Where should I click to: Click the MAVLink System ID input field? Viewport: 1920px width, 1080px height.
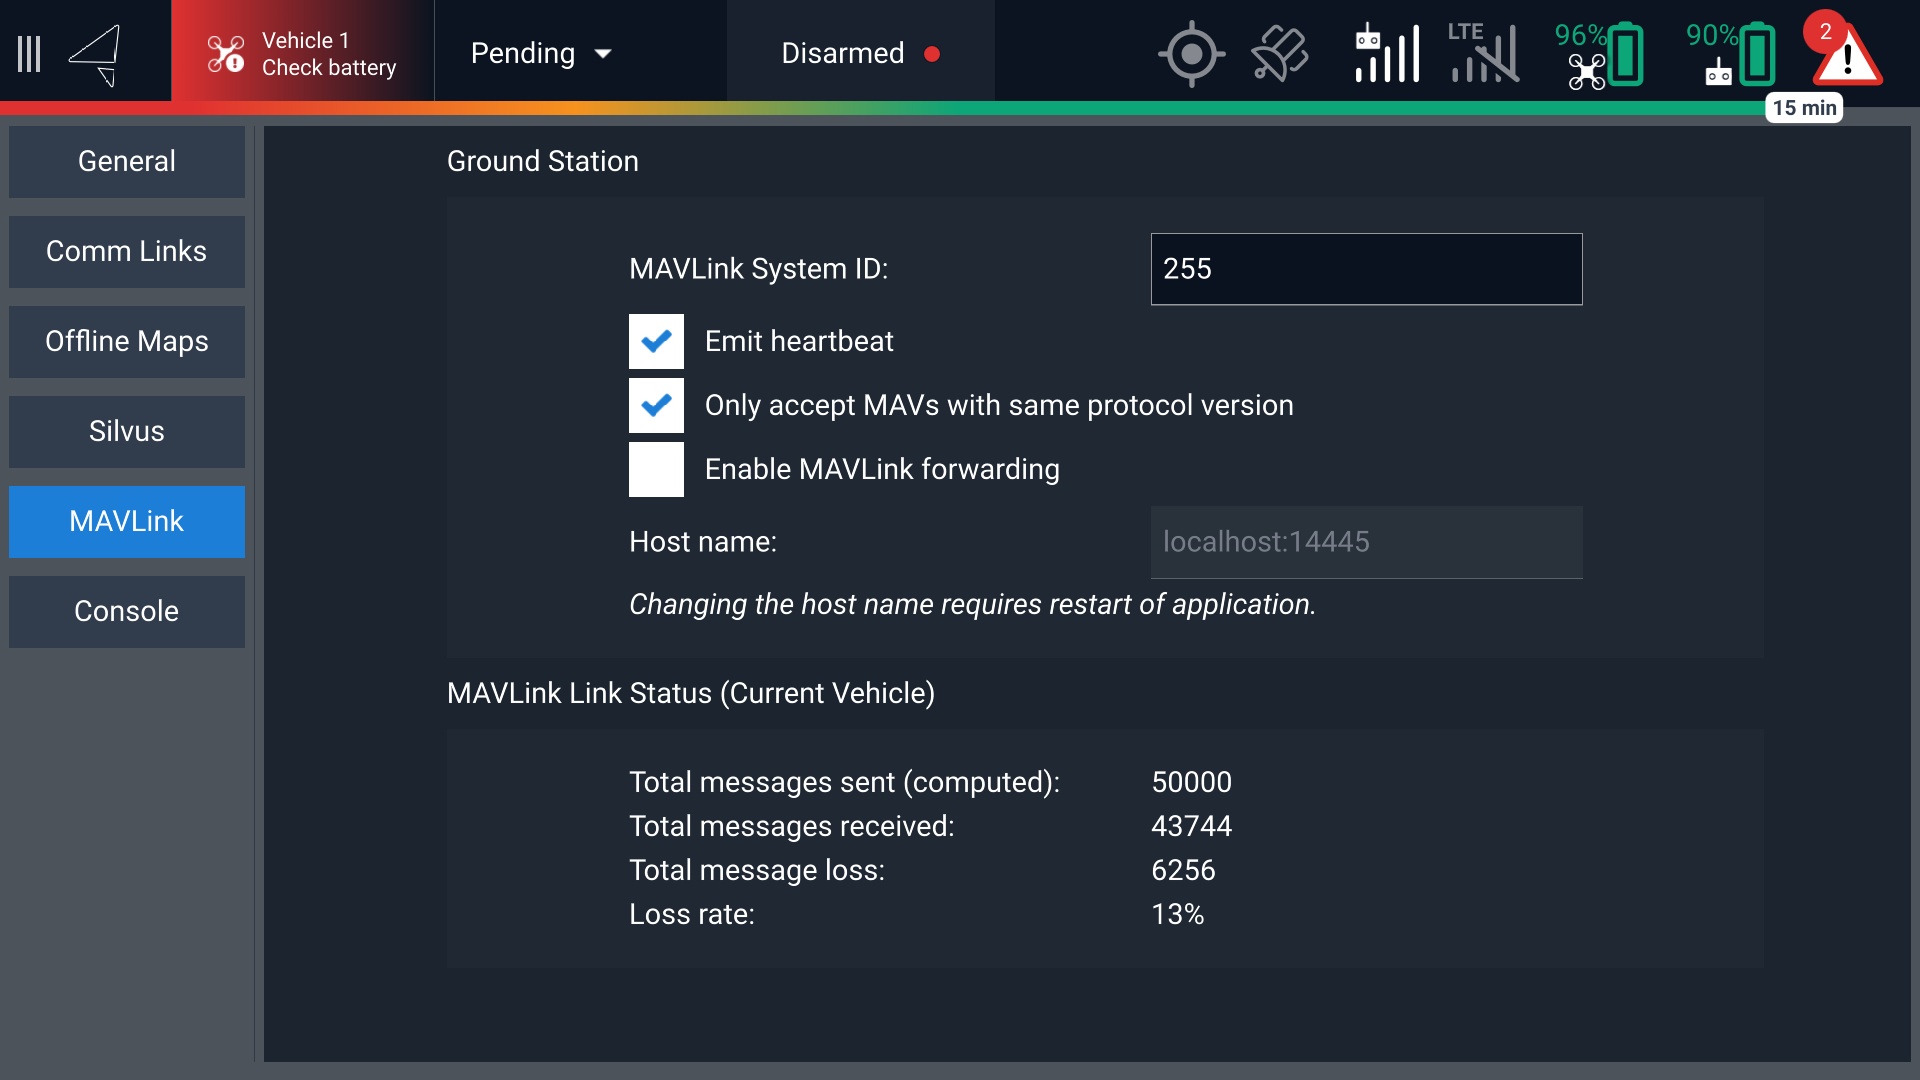click(1366, 269)
